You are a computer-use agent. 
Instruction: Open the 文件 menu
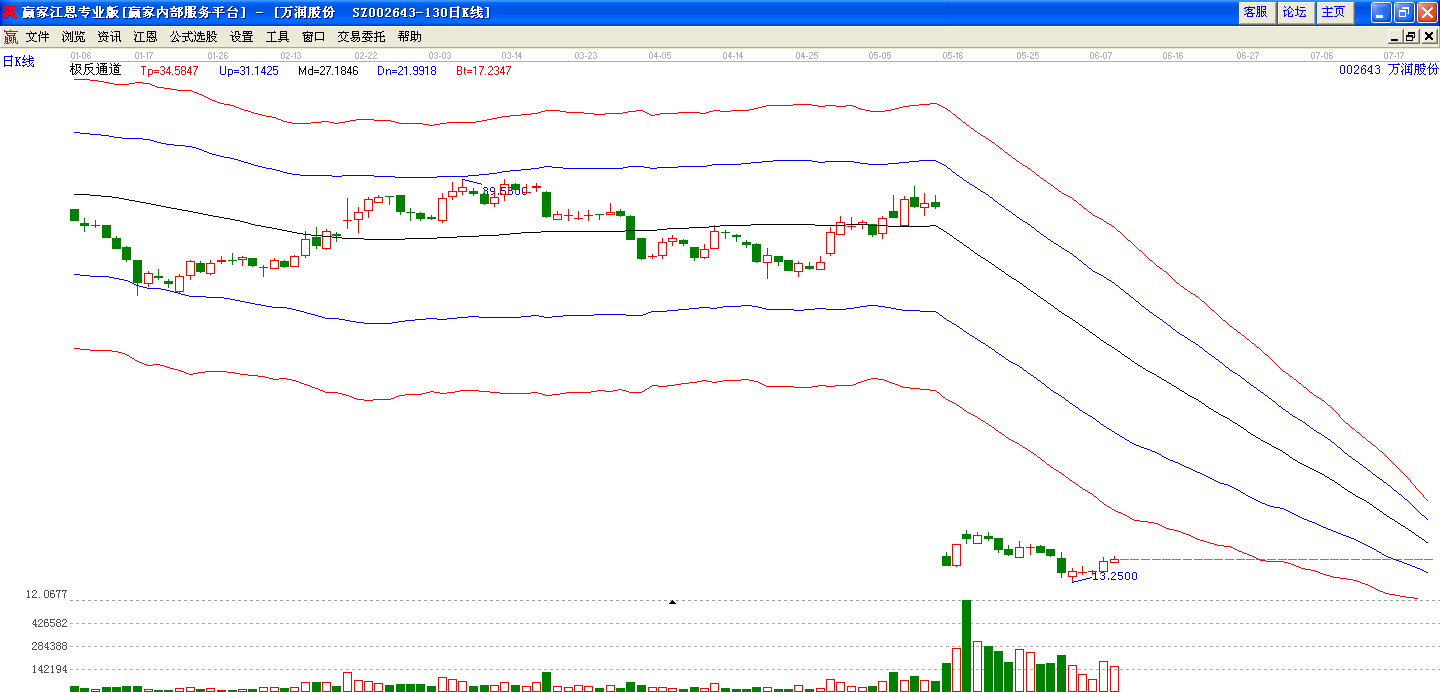coord(38,37)
